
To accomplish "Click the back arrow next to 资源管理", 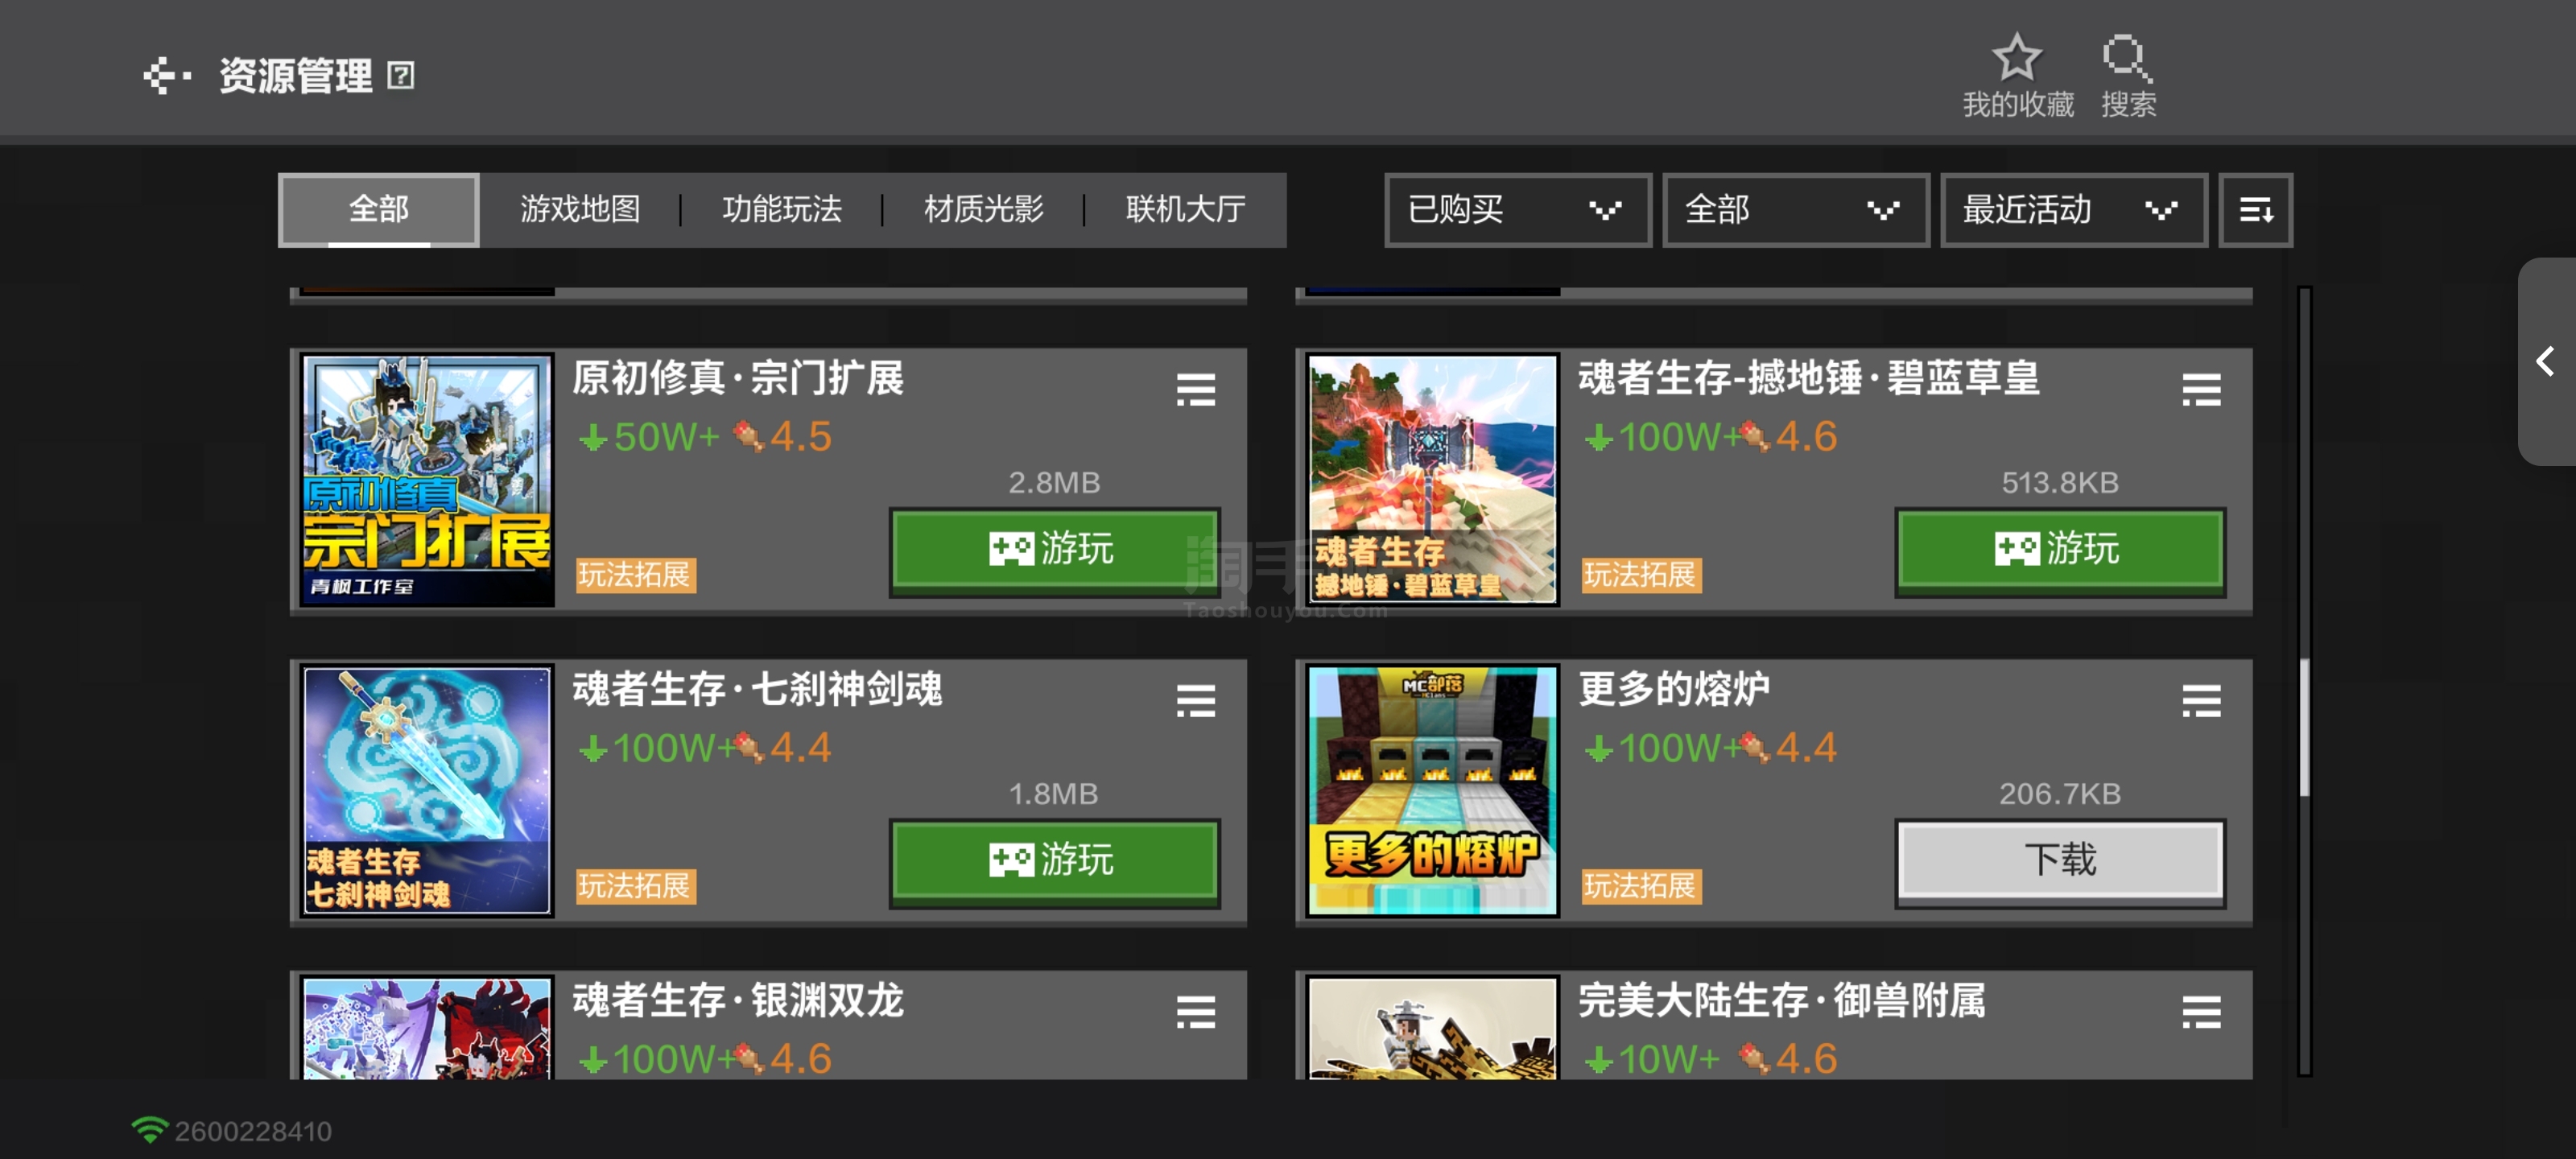I will 166,76.
